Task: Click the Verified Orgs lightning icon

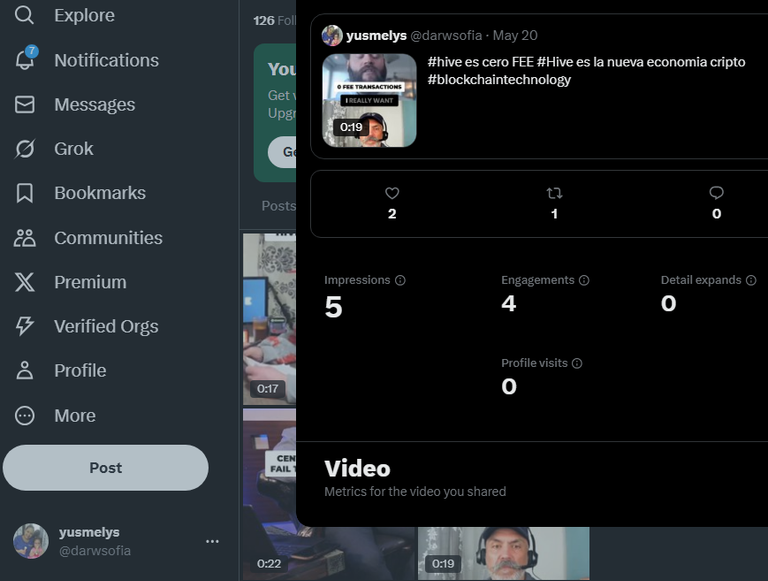Action: pyautogui.click(x=24, y=326)
